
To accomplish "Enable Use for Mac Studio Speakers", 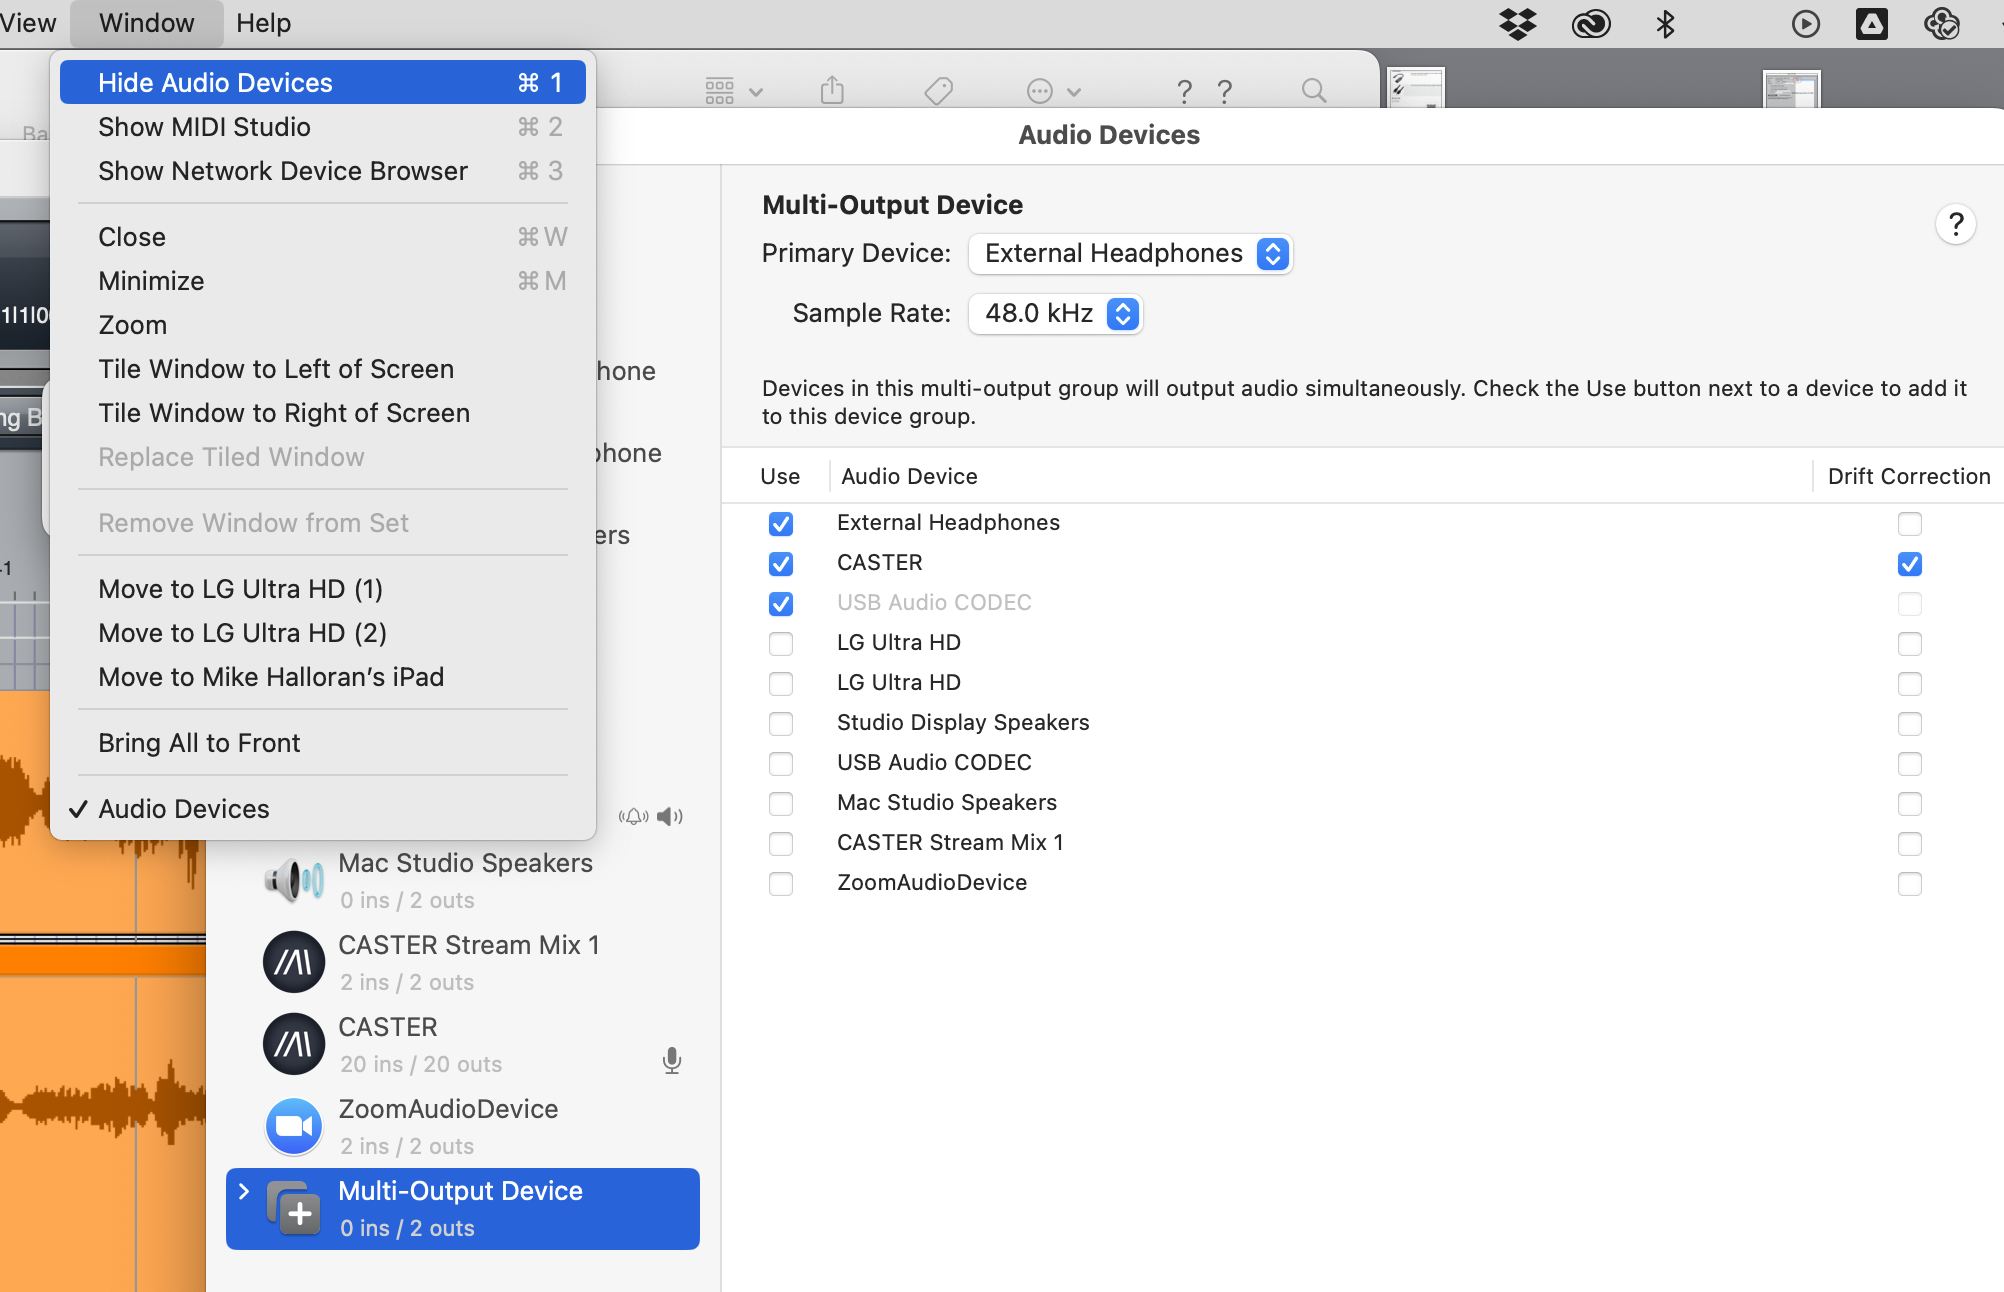I will [781, 803].
